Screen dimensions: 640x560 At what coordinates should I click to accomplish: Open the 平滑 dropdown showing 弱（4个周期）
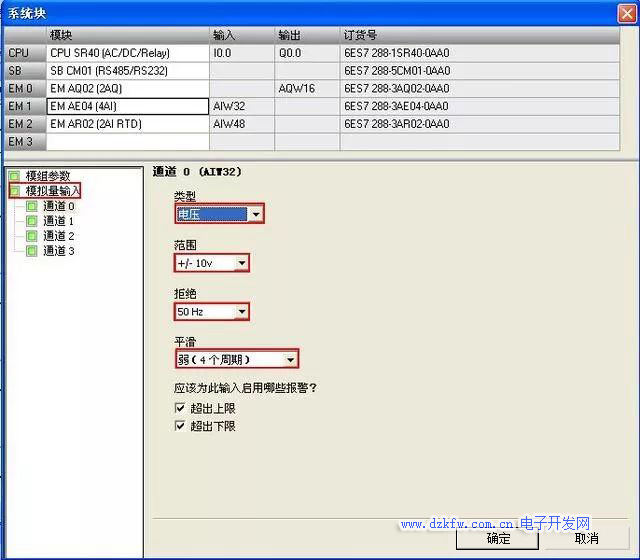(x=290, y=360)
